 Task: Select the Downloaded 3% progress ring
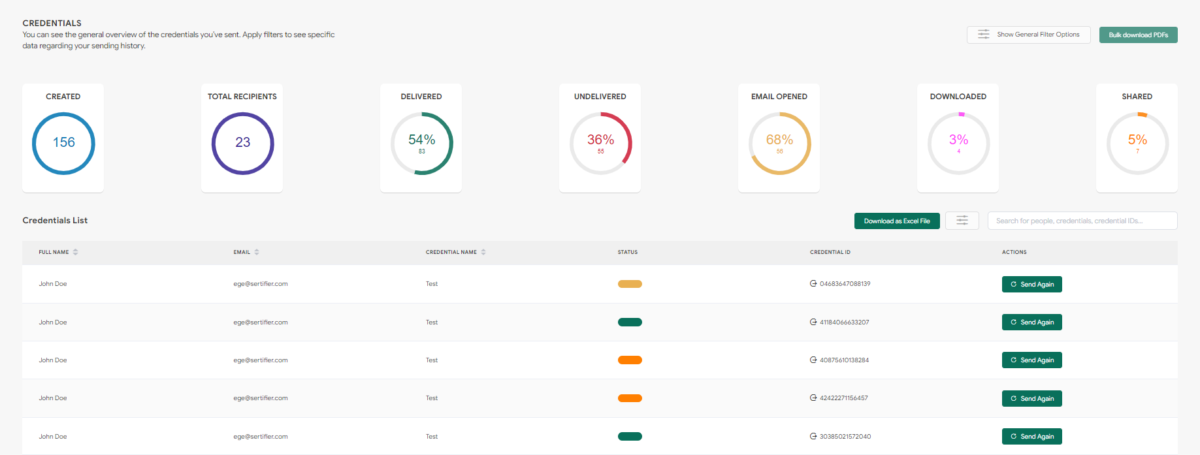958,143
